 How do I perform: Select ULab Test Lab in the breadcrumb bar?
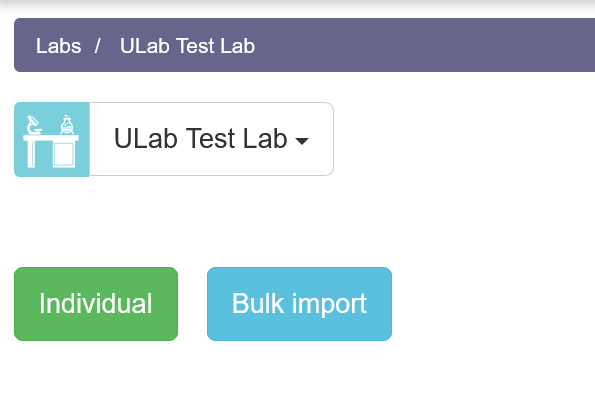[187, 46]
